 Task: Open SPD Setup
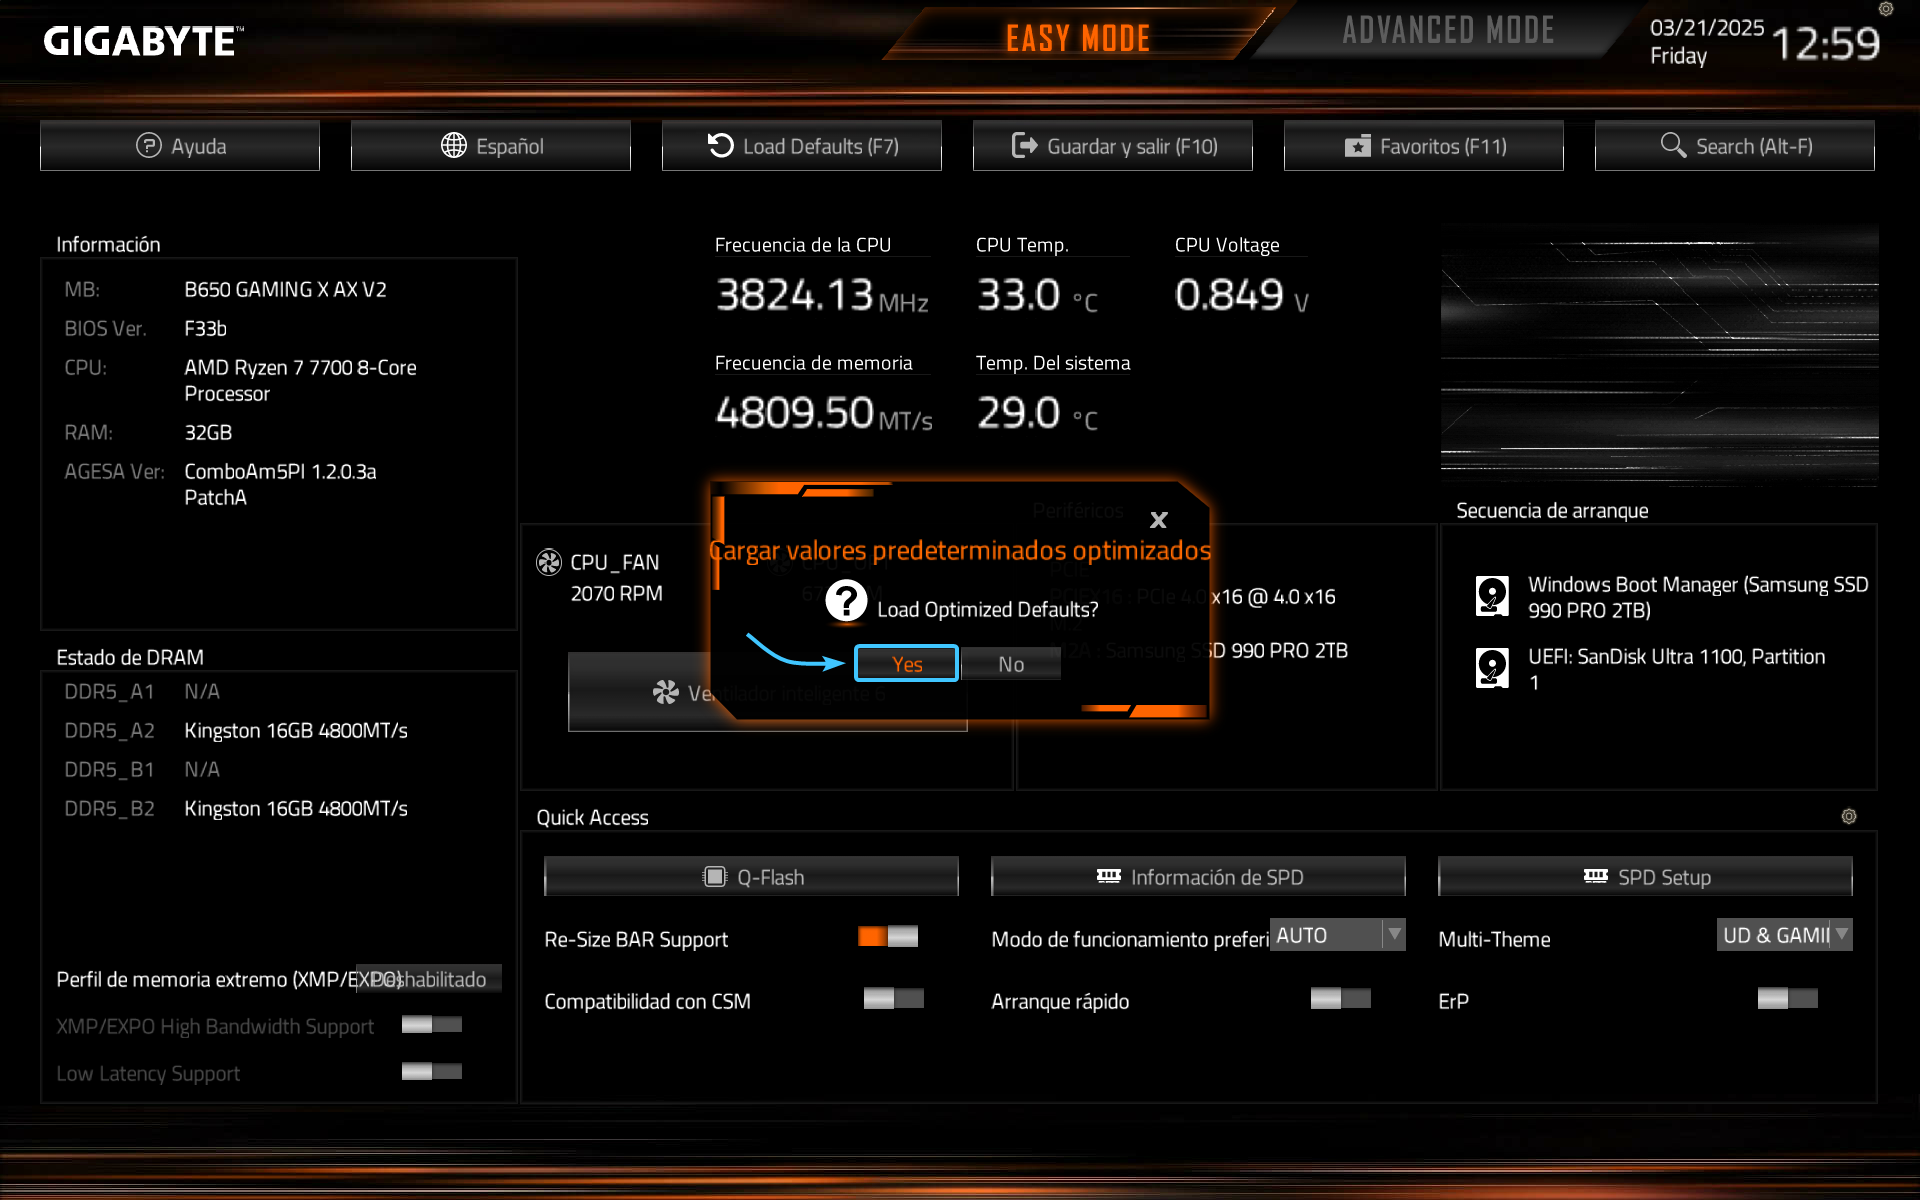[1645, 877]
